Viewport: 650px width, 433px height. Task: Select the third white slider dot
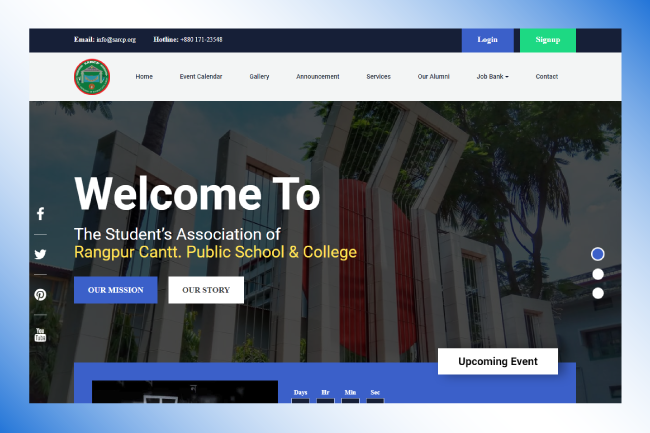[x=598, y=293]
